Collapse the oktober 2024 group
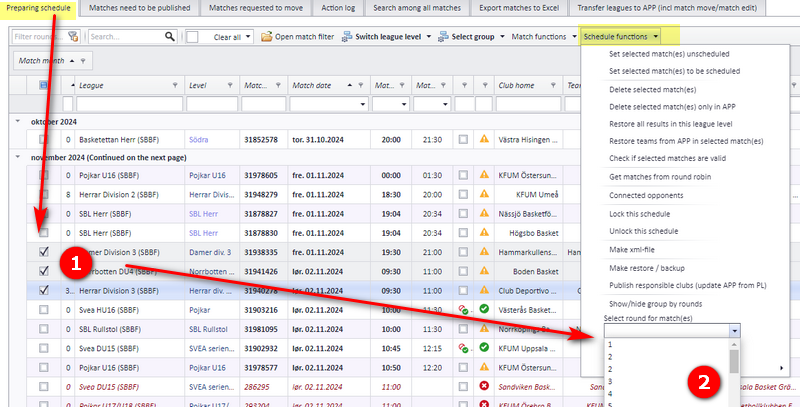800x407 pixels. click(x=18, y=122)
